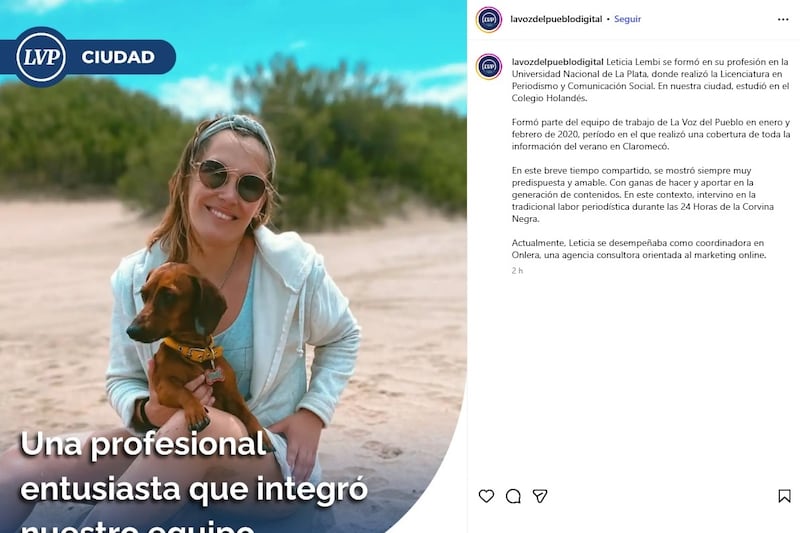
Task: Click the caption paragraph about Claromecó coverage
Action: pyautogui.click(x=651, y=134)
